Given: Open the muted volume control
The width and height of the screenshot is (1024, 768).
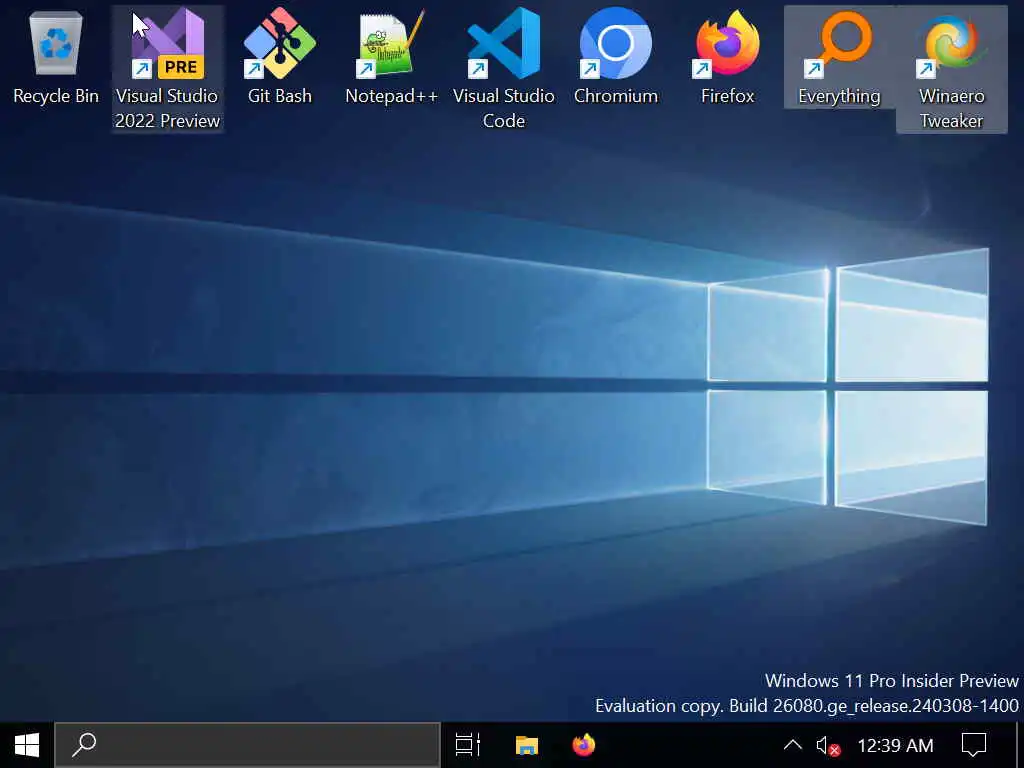Looking at the screenshot, I should coord(828,745).
